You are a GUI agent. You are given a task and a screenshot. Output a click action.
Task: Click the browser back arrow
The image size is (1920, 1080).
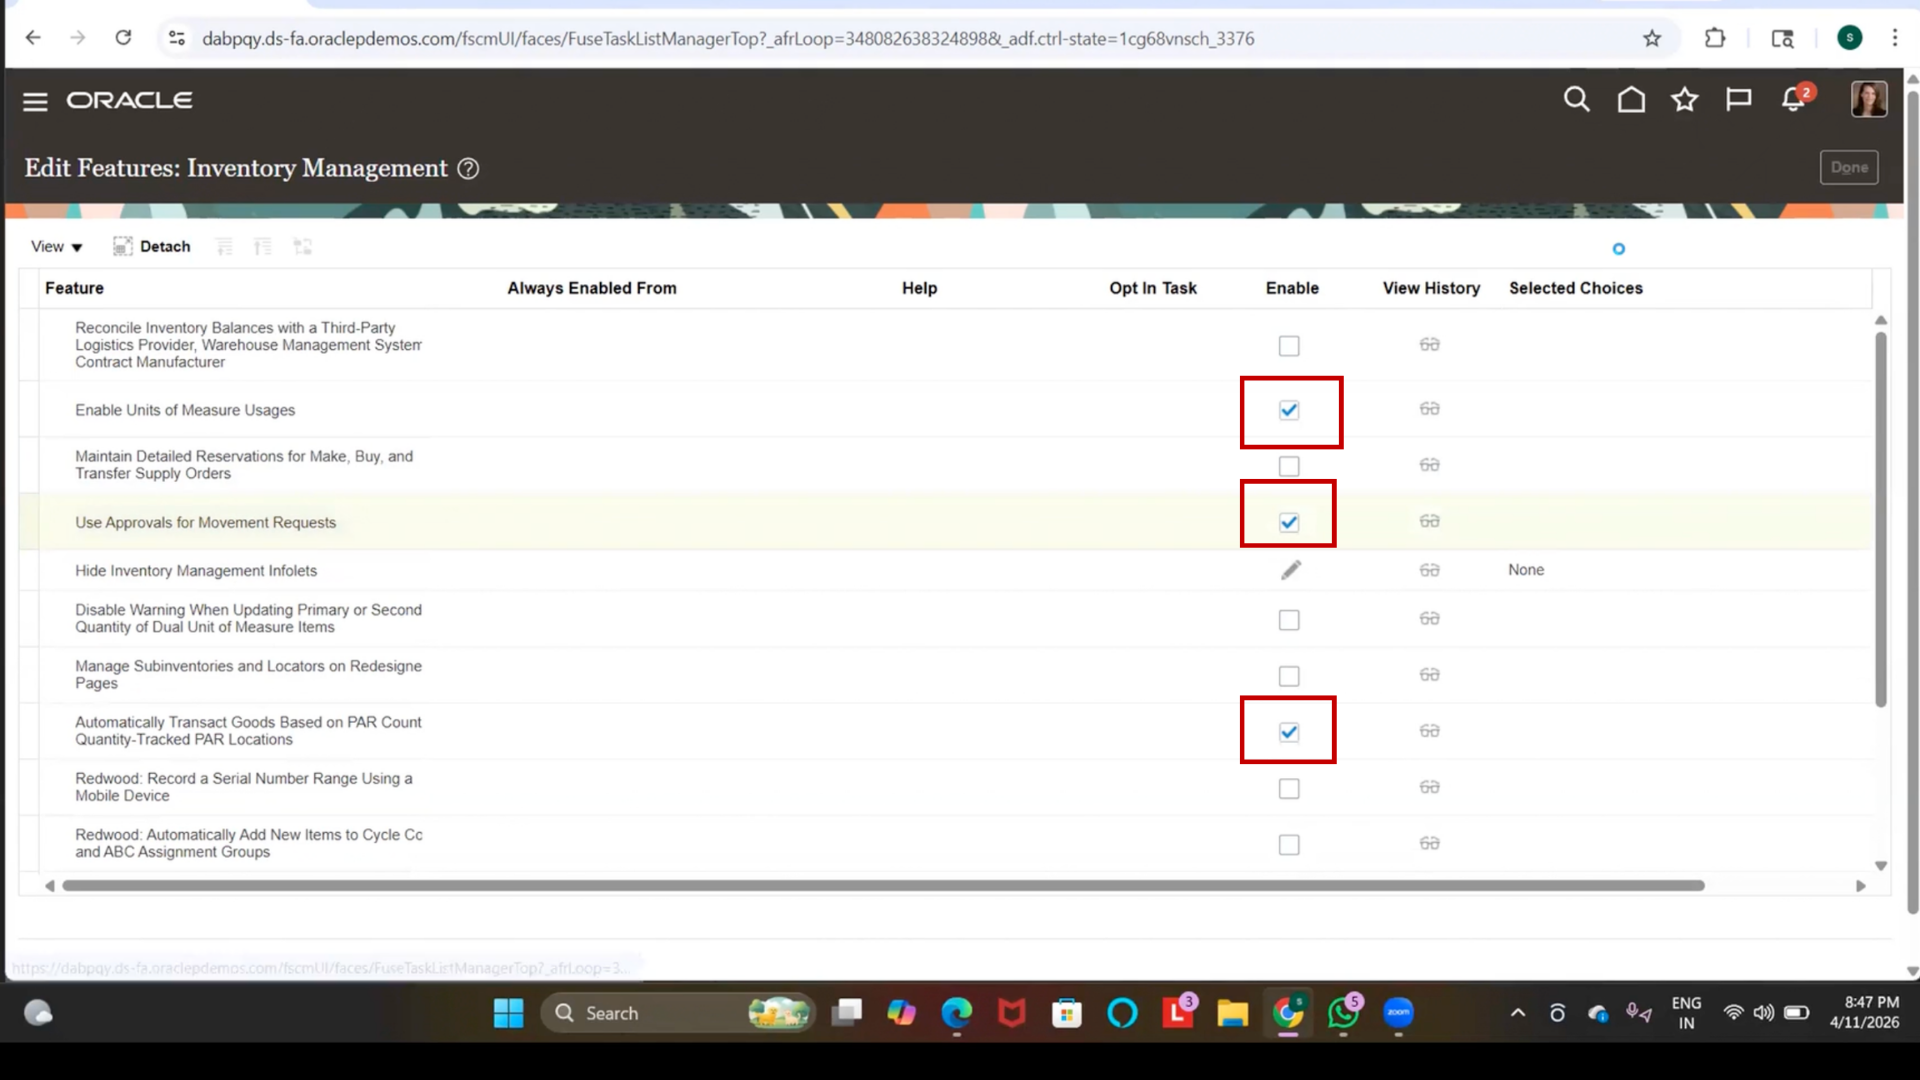pos(33,38)
